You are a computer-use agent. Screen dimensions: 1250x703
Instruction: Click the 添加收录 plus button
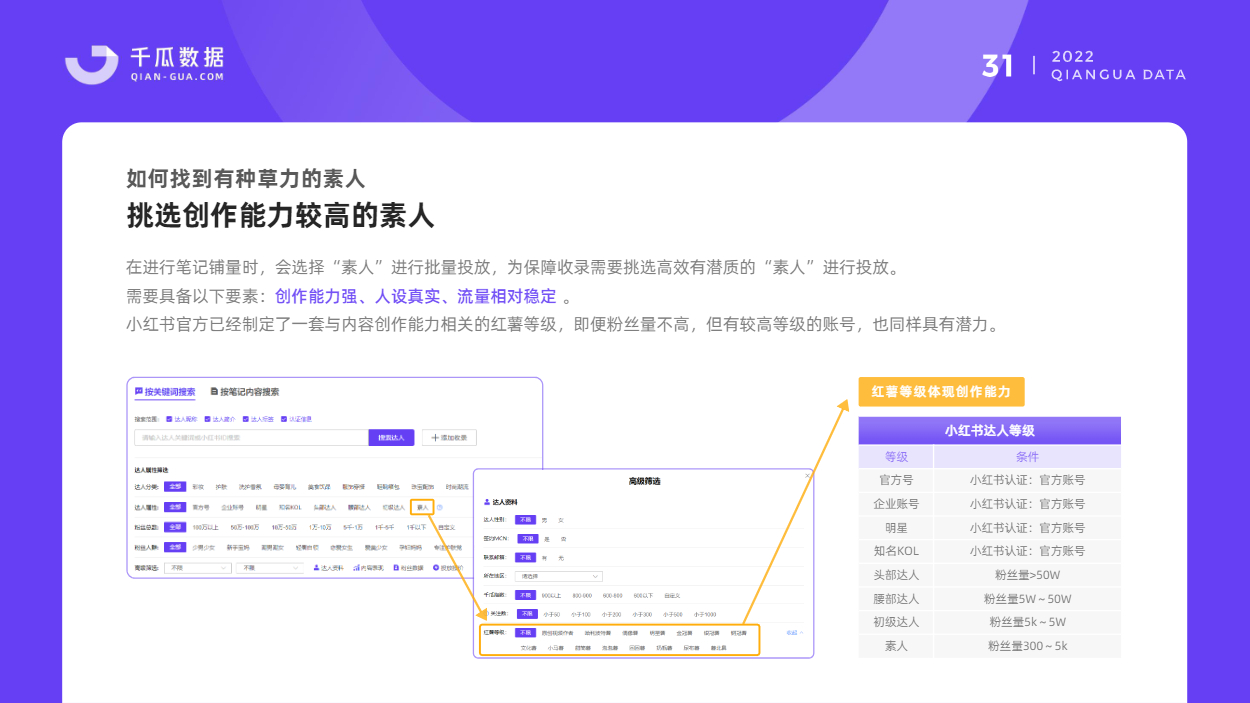pos(450,438)
